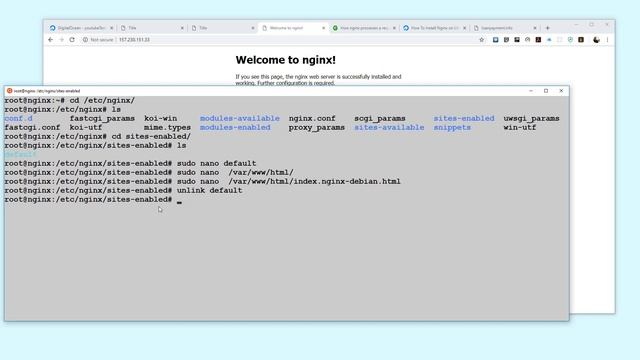The image size is (640, 360).
Task: Click the green shield extension icon
Action: pyautogui.click(x=570, y=40)
